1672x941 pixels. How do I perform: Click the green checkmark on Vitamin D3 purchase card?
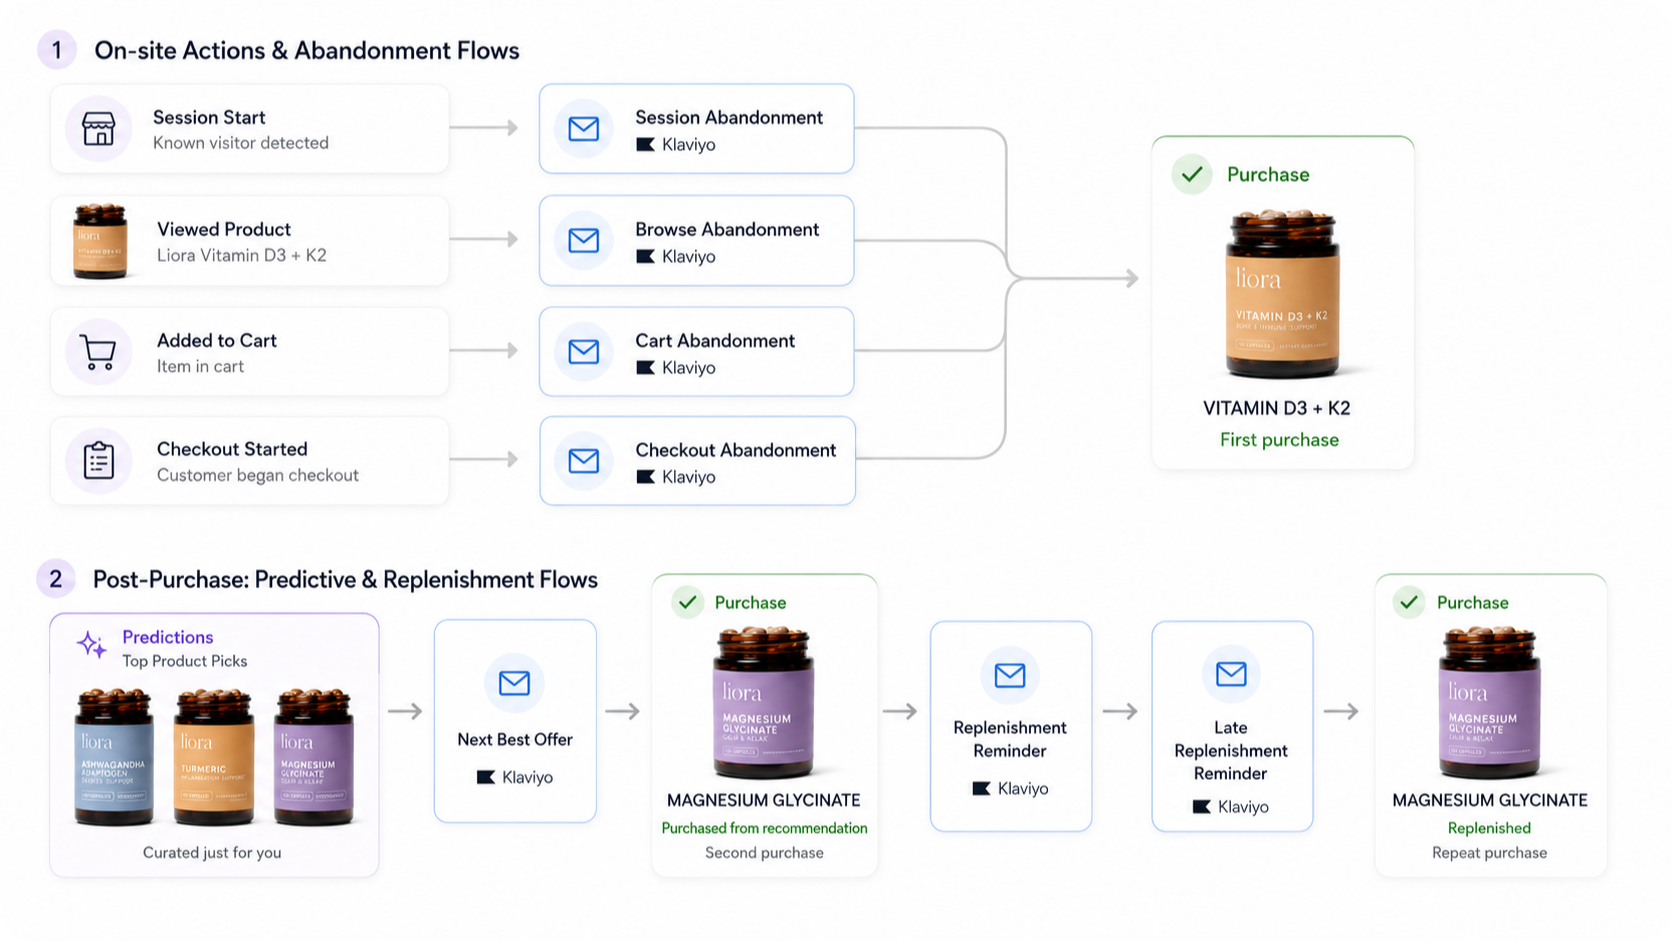coord(1192,174)
